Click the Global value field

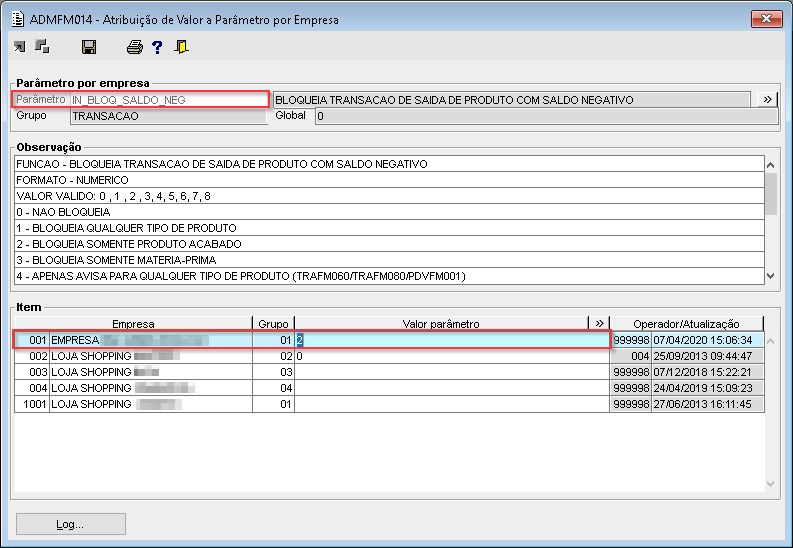(546, 116)
